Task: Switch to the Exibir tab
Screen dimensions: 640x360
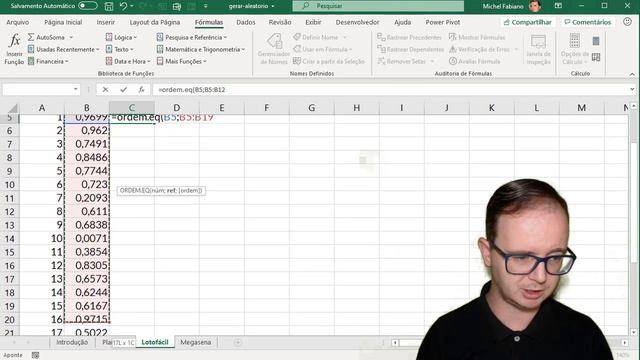Action: [313, 22]
